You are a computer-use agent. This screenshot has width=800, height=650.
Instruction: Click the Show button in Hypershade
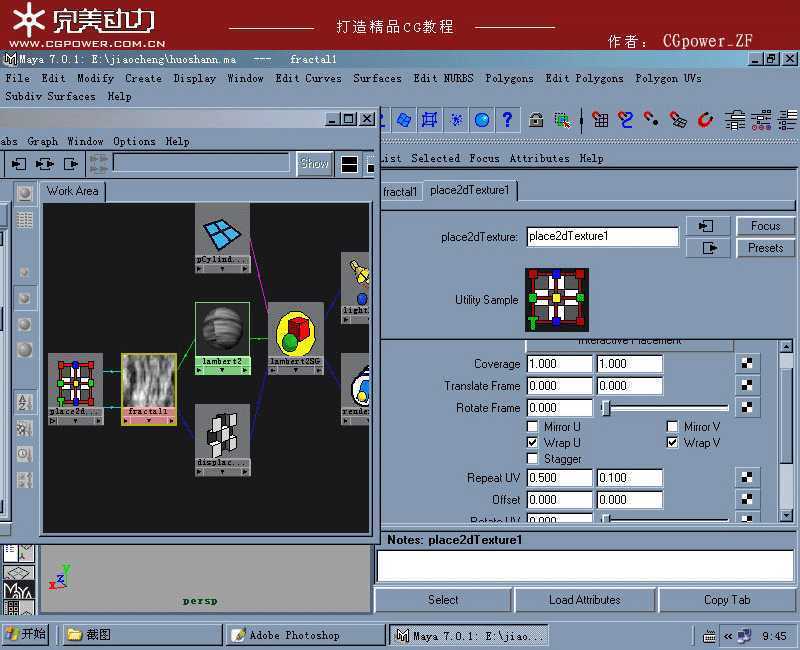coord(314,164)
